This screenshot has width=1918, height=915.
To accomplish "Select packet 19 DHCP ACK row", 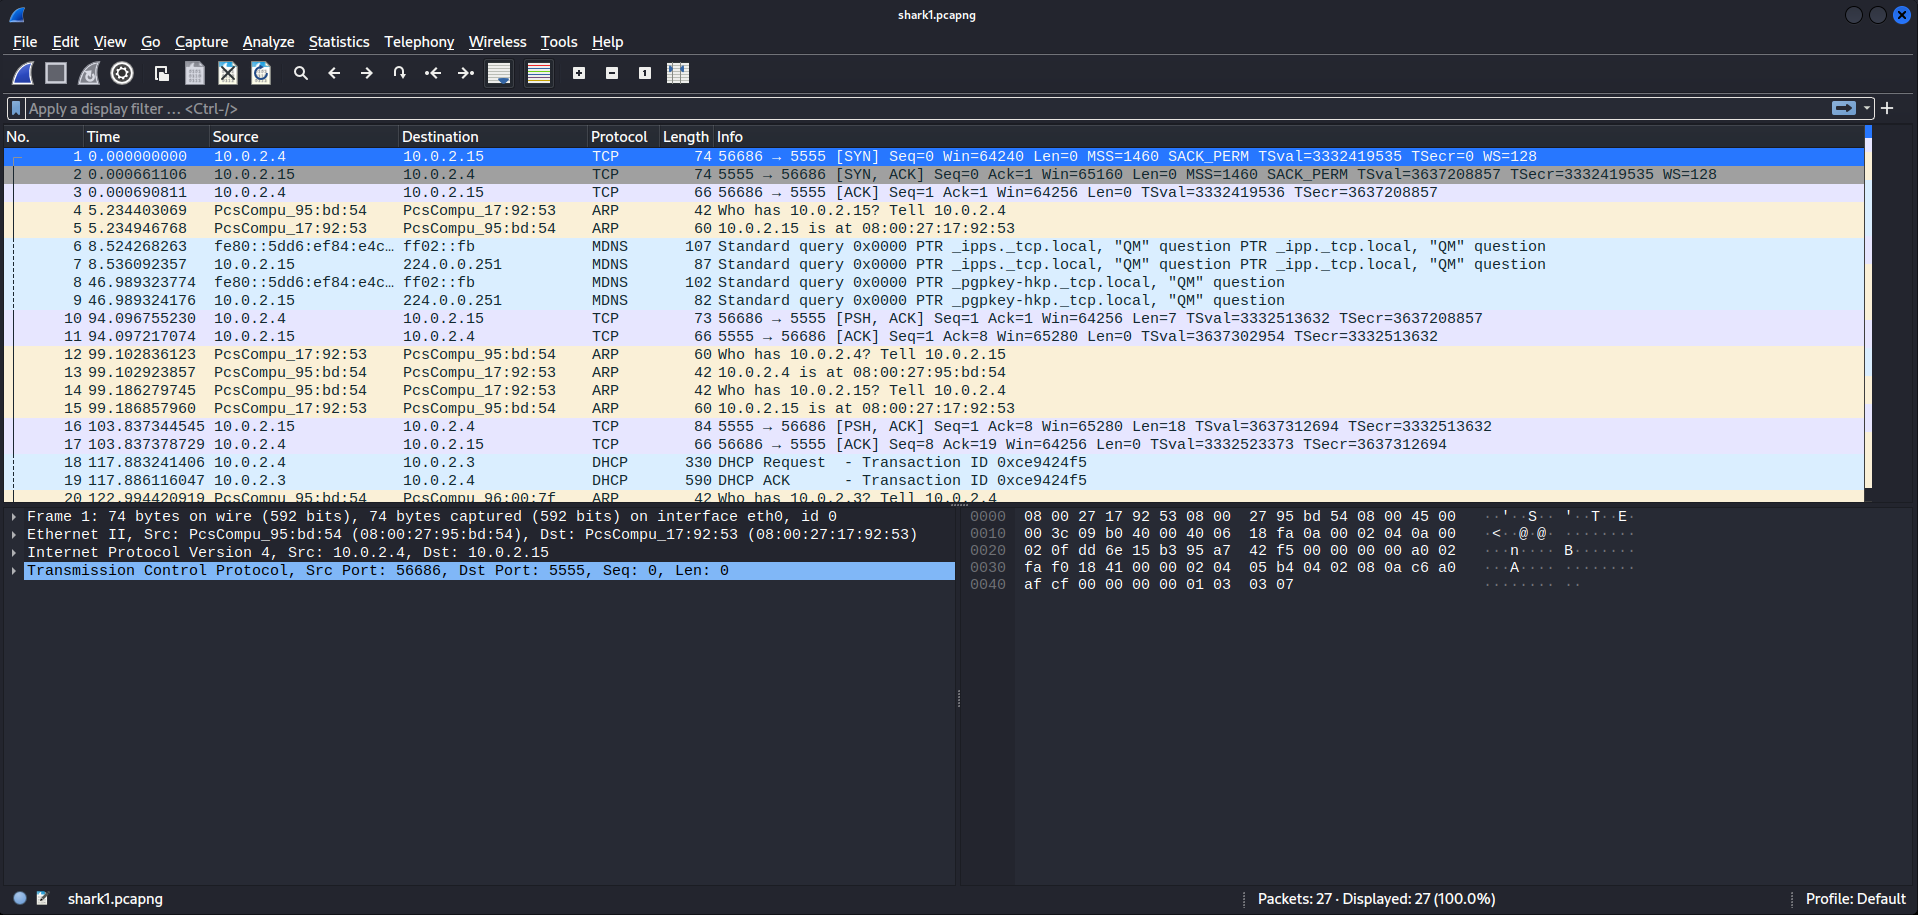I will click(x=934, y=481).
